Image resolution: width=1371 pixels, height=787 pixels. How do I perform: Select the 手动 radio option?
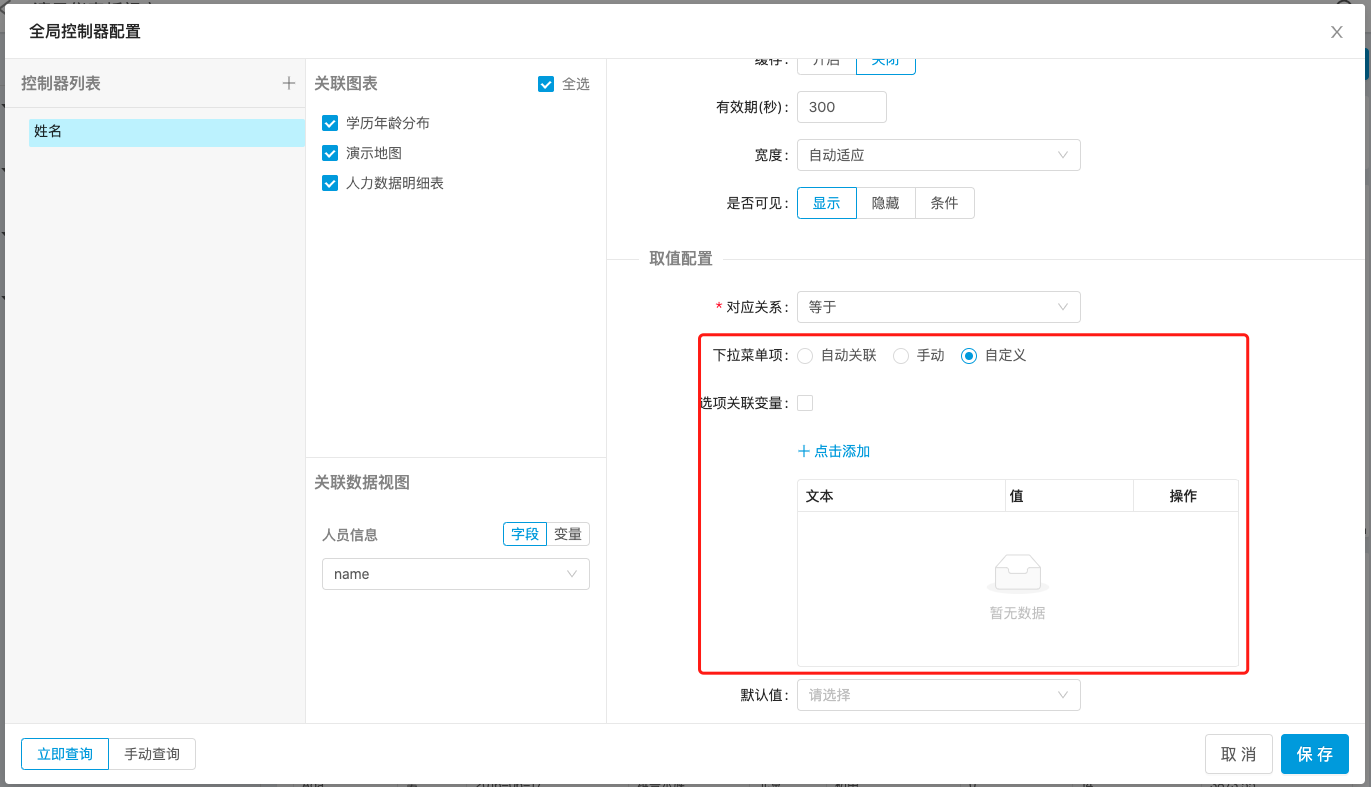pyautogui.click(x=900, y=355)
